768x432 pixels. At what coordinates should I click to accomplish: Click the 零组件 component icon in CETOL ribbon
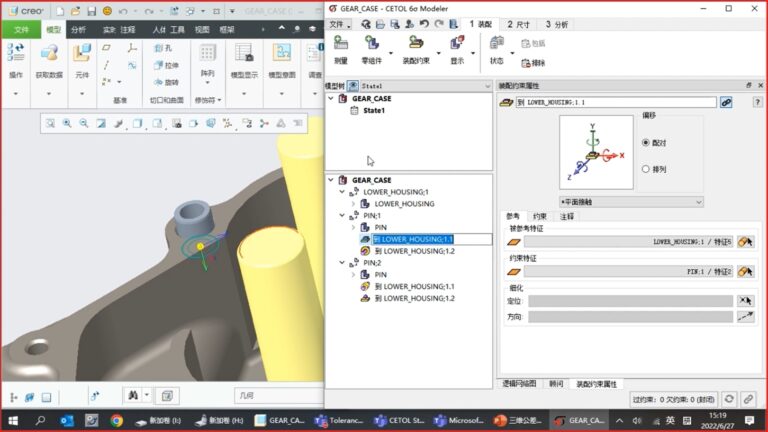[x=372, y=44]
